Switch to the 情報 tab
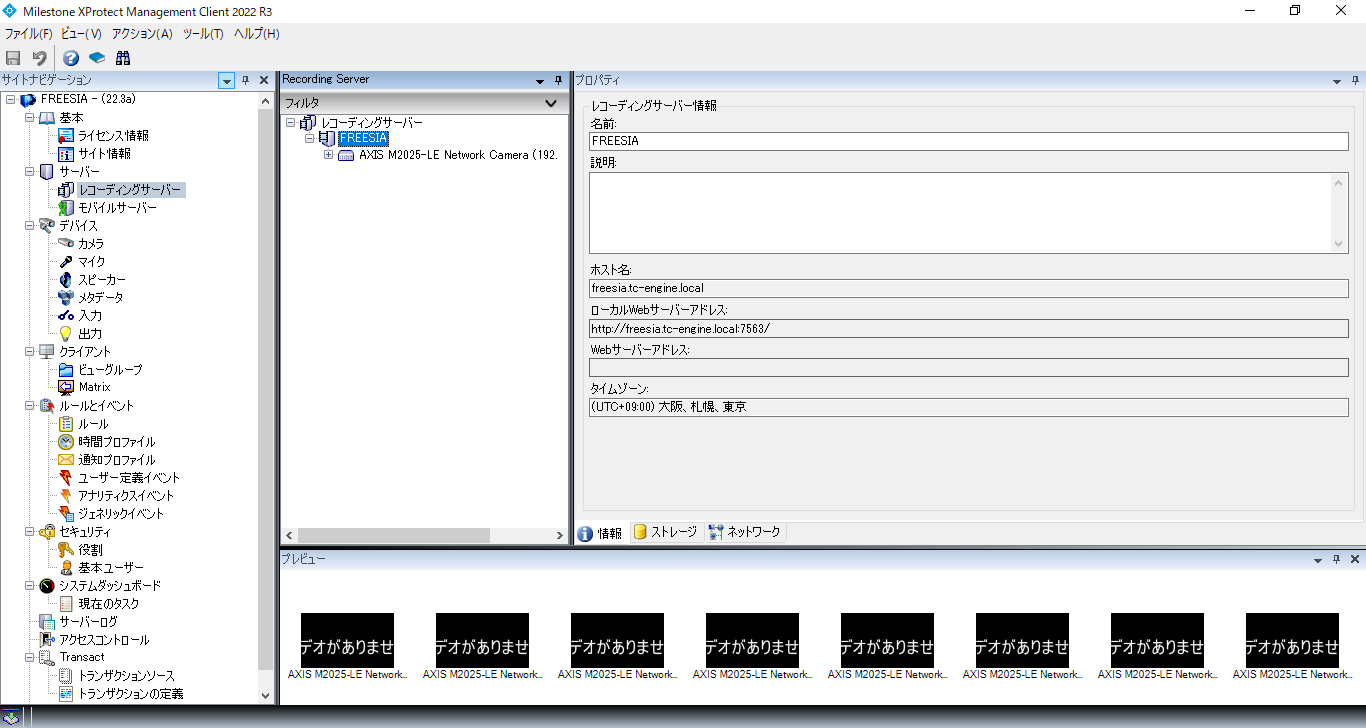This screenshot has width=1366, height=728. [x=601, y=533]
